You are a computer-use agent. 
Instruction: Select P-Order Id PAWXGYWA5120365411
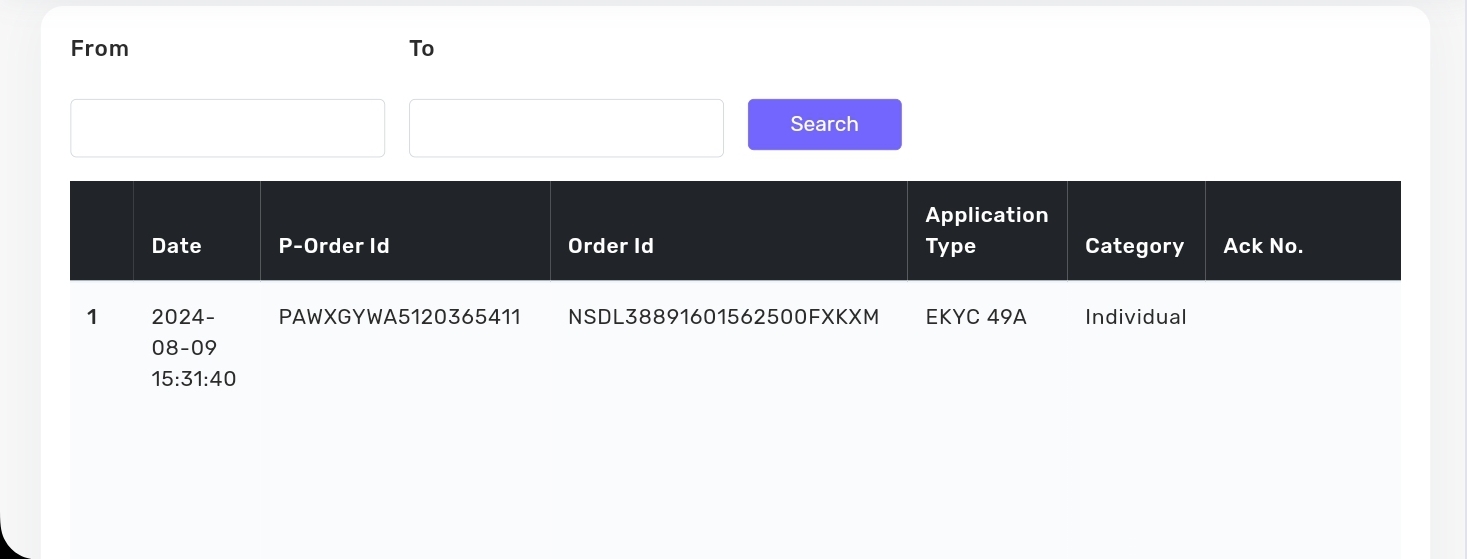pos(399,318)
